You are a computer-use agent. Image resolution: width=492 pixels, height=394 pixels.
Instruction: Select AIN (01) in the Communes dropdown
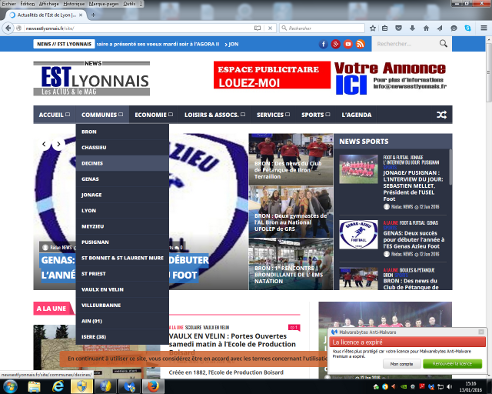pyautogui.click(x=122, y=321)
